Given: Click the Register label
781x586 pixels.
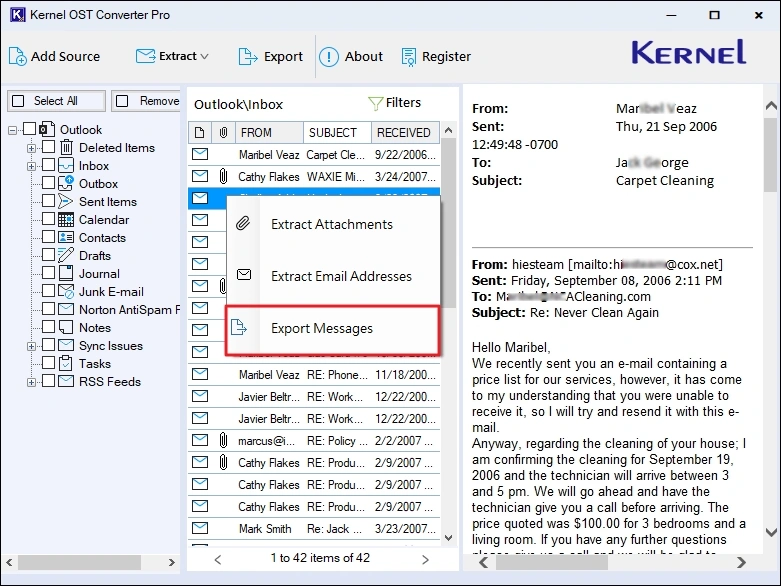Looking at the screenshot, I should [x=446, y=57].
